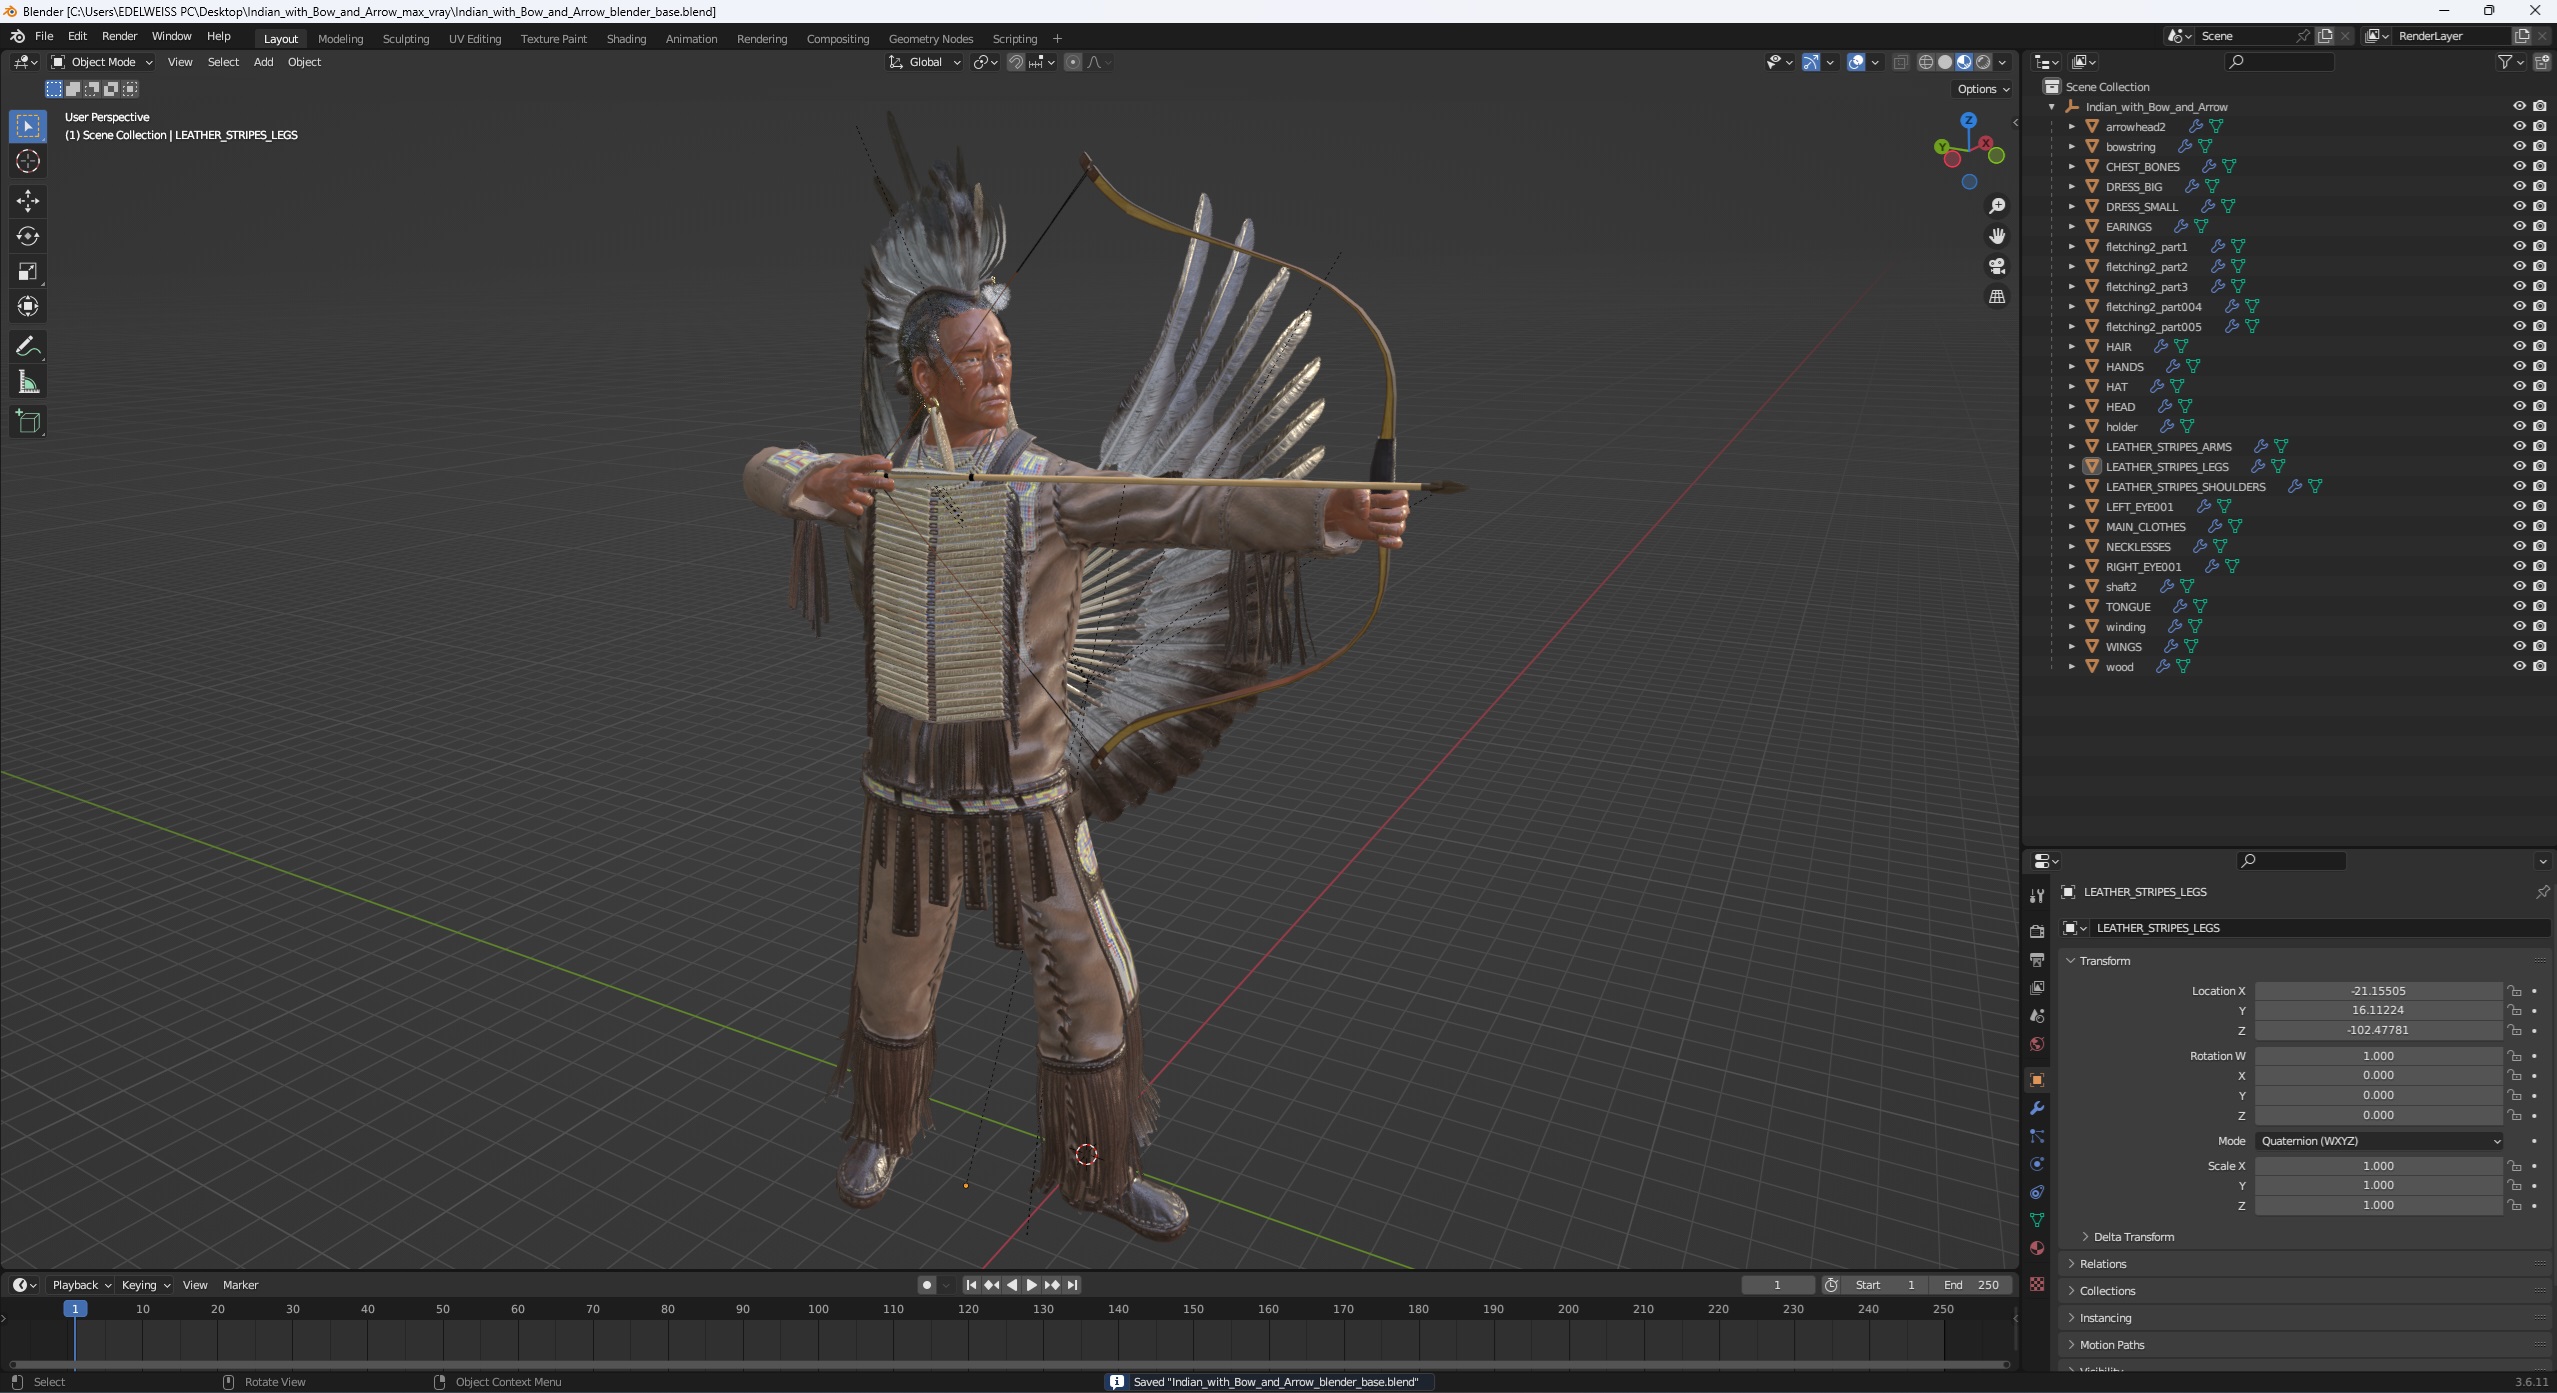Switch to the Shading workspace tab
The height and width of the screenshot is (1393, 2557).
point(626,39)
